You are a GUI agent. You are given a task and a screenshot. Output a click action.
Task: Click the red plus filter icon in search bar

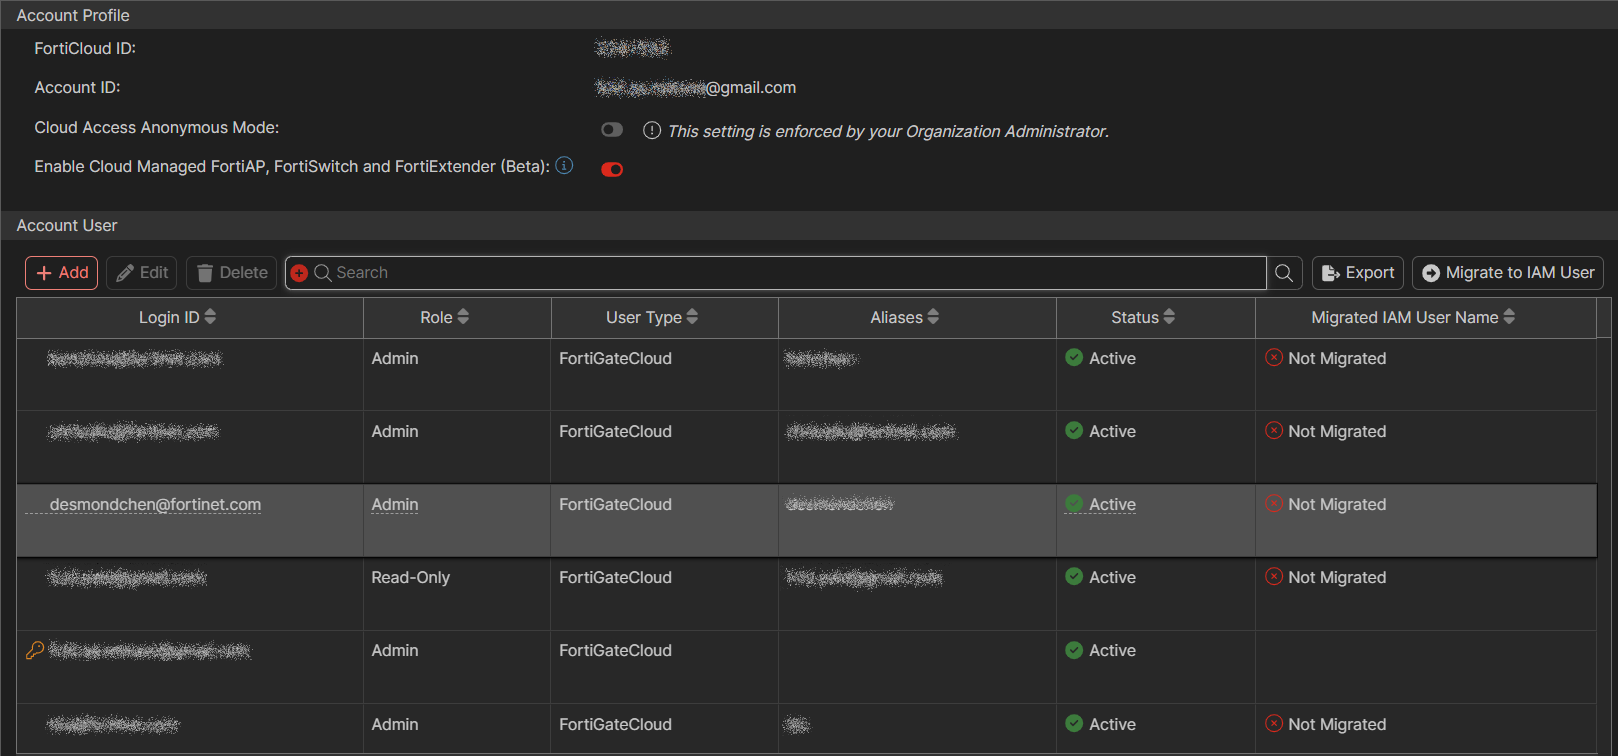[x=299, y=273]
